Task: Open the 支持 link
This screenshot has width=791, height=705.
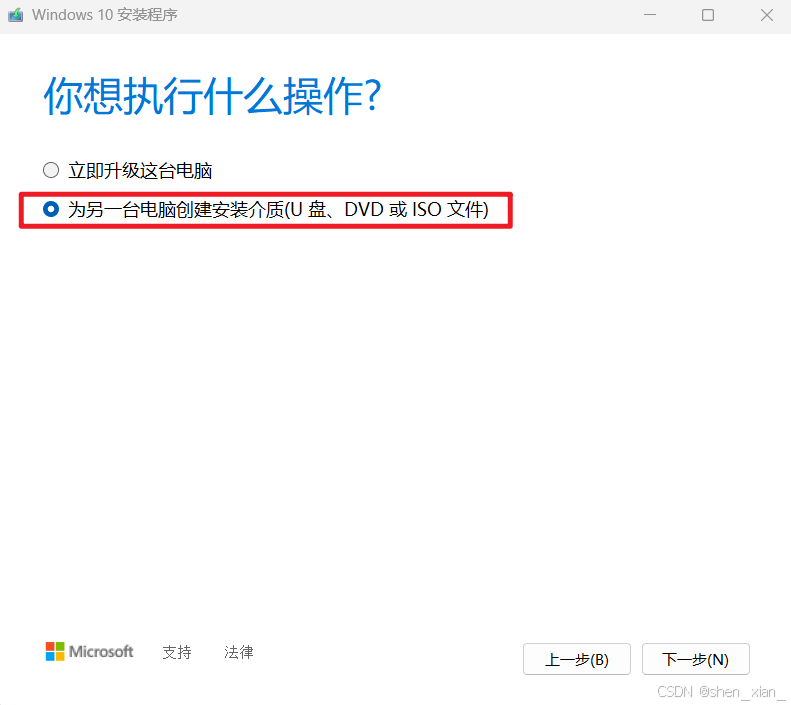Action: (177, 652)
